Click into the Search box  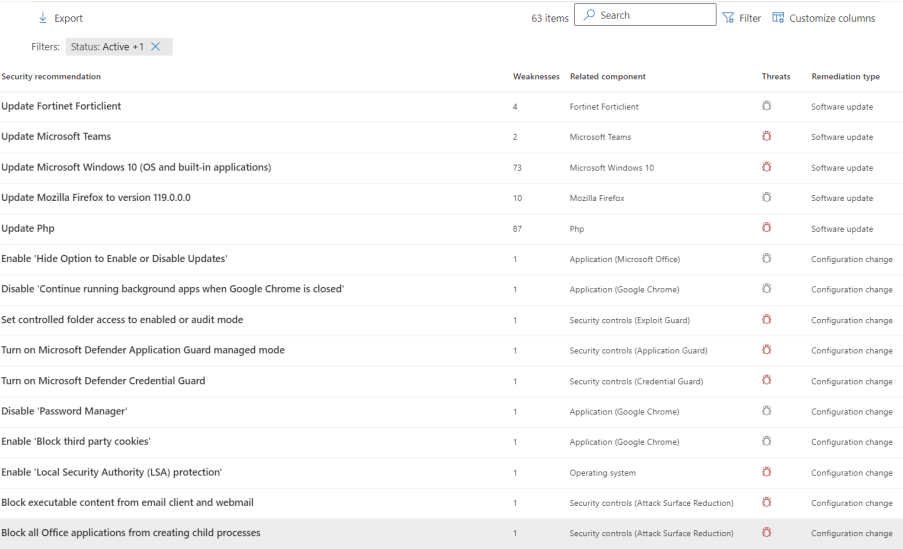coord(645,15)
